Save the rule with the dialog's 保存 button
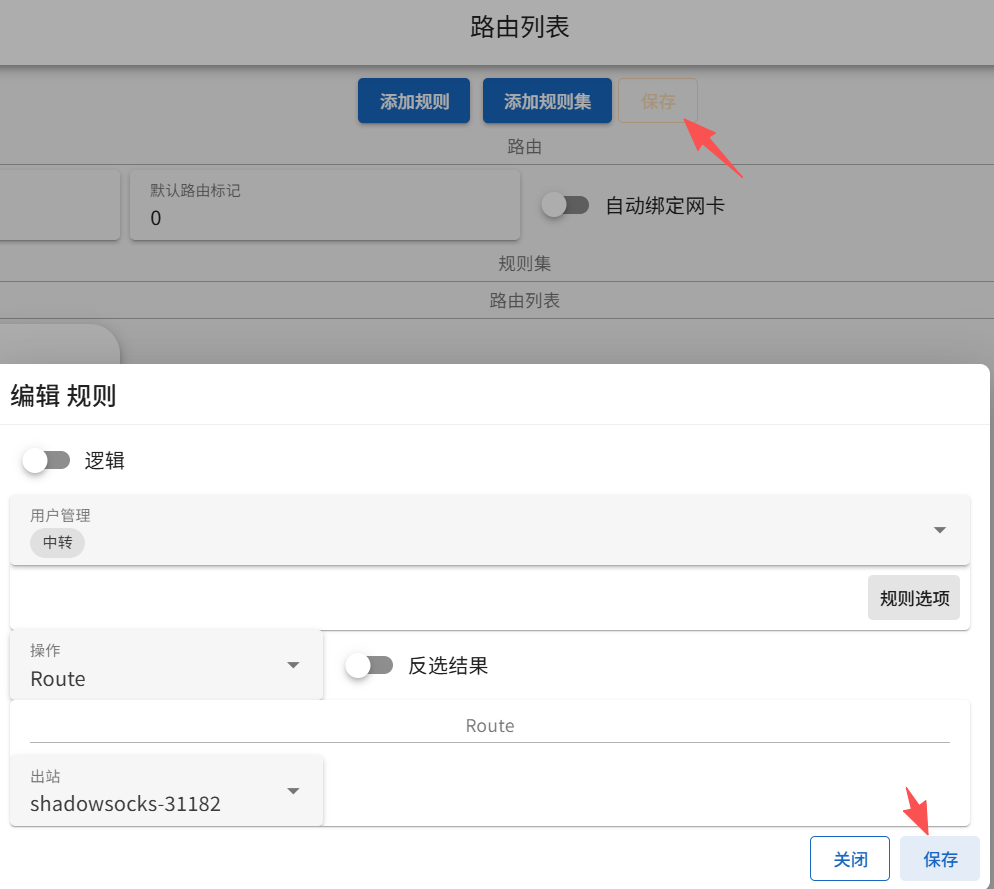Screen dimensions: 994x889 (x=939, y=859)
